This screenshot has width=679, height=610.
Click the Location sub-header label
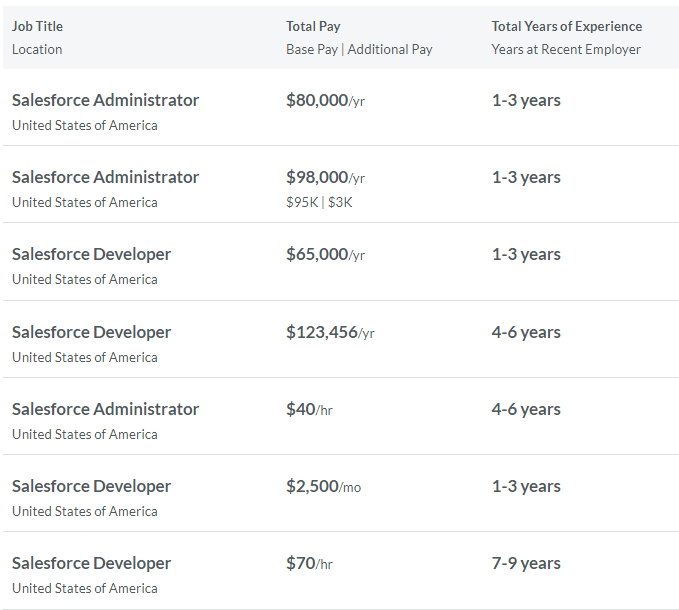(x=37, y=49)
